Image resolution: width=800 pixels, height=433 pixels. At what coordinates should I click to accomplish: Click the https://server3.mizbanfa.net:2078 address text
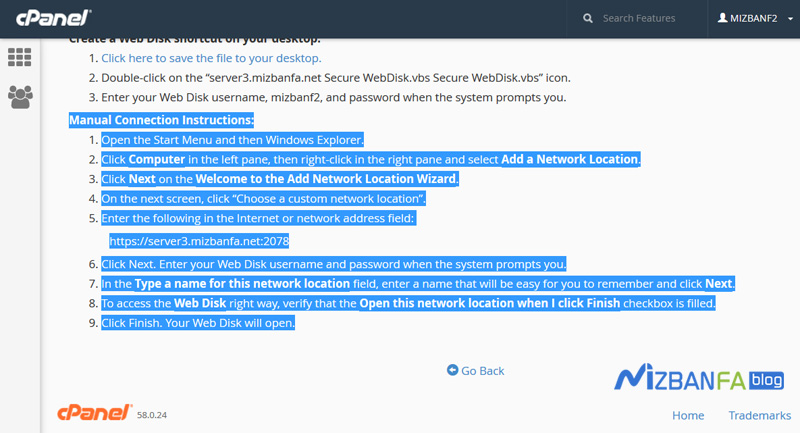coord(199,241)
